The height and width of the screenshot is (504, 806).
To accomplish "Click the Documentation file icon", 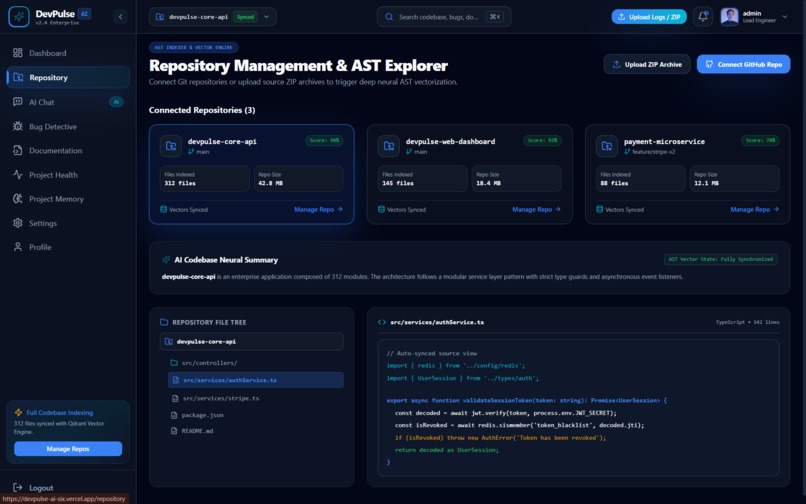I will tap(17, 150).
